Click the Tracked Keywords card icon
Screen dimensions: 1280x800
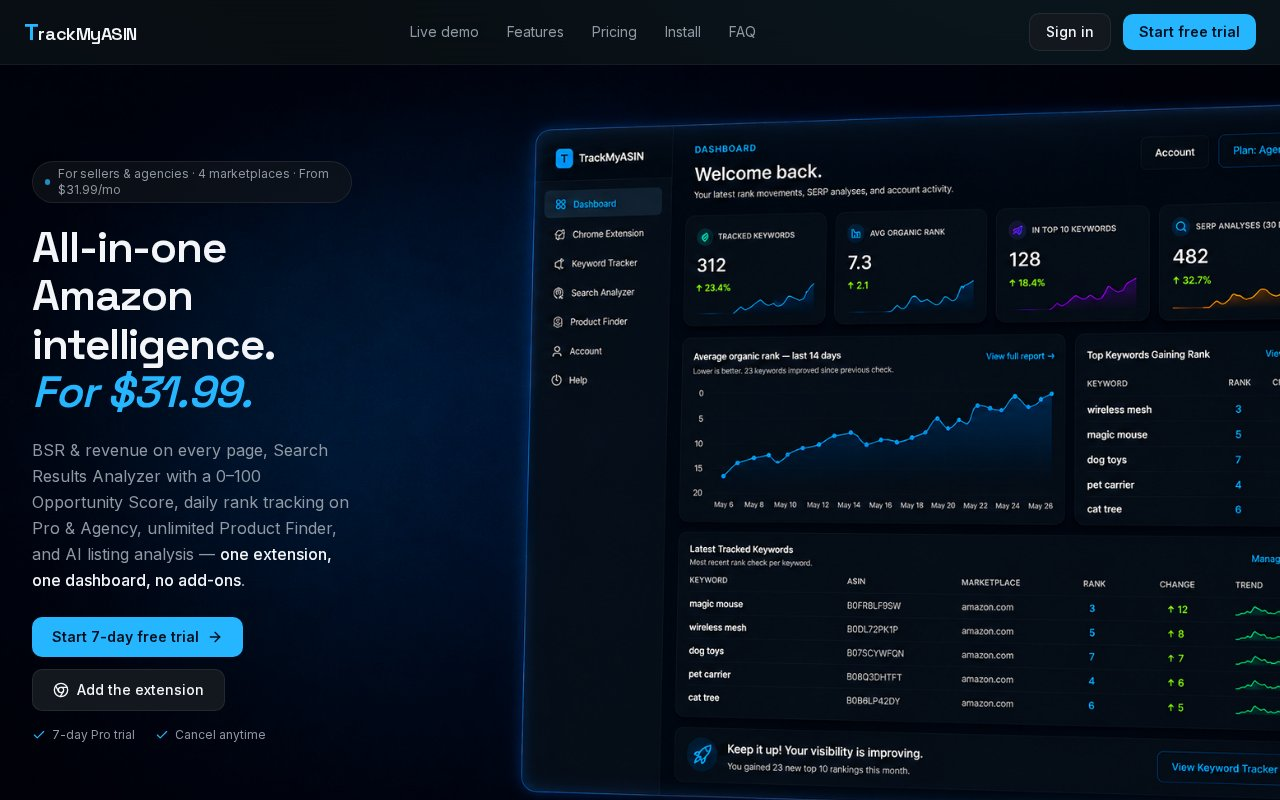tap(705, 236)
